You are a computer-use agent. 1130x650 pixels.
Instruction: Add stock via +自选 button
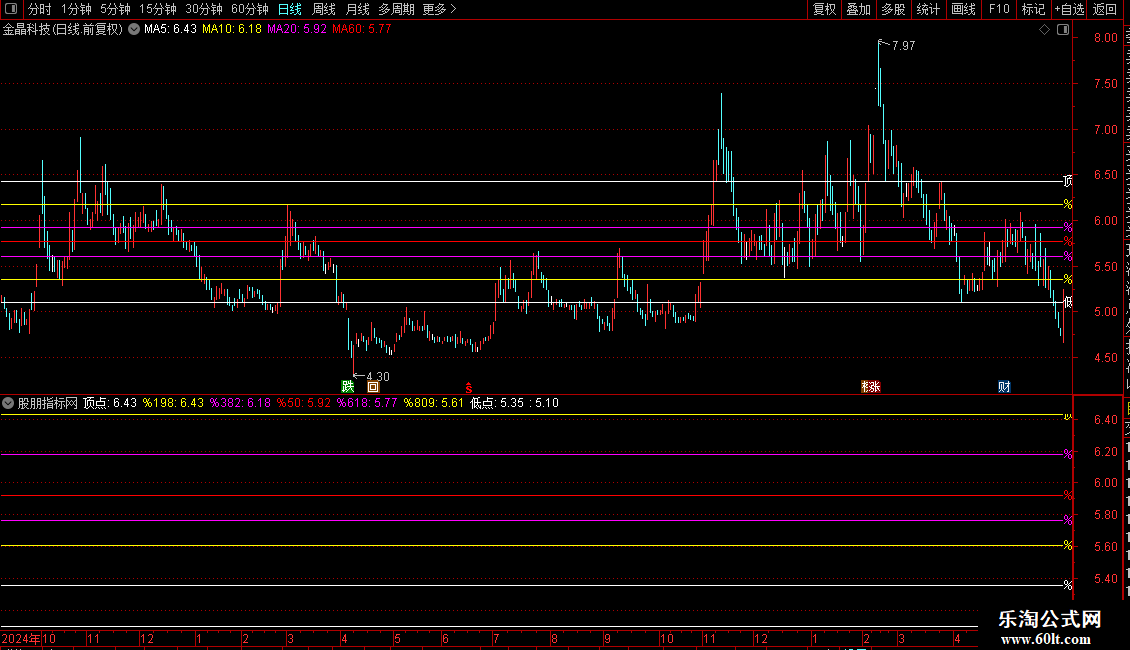point(1069,9)
